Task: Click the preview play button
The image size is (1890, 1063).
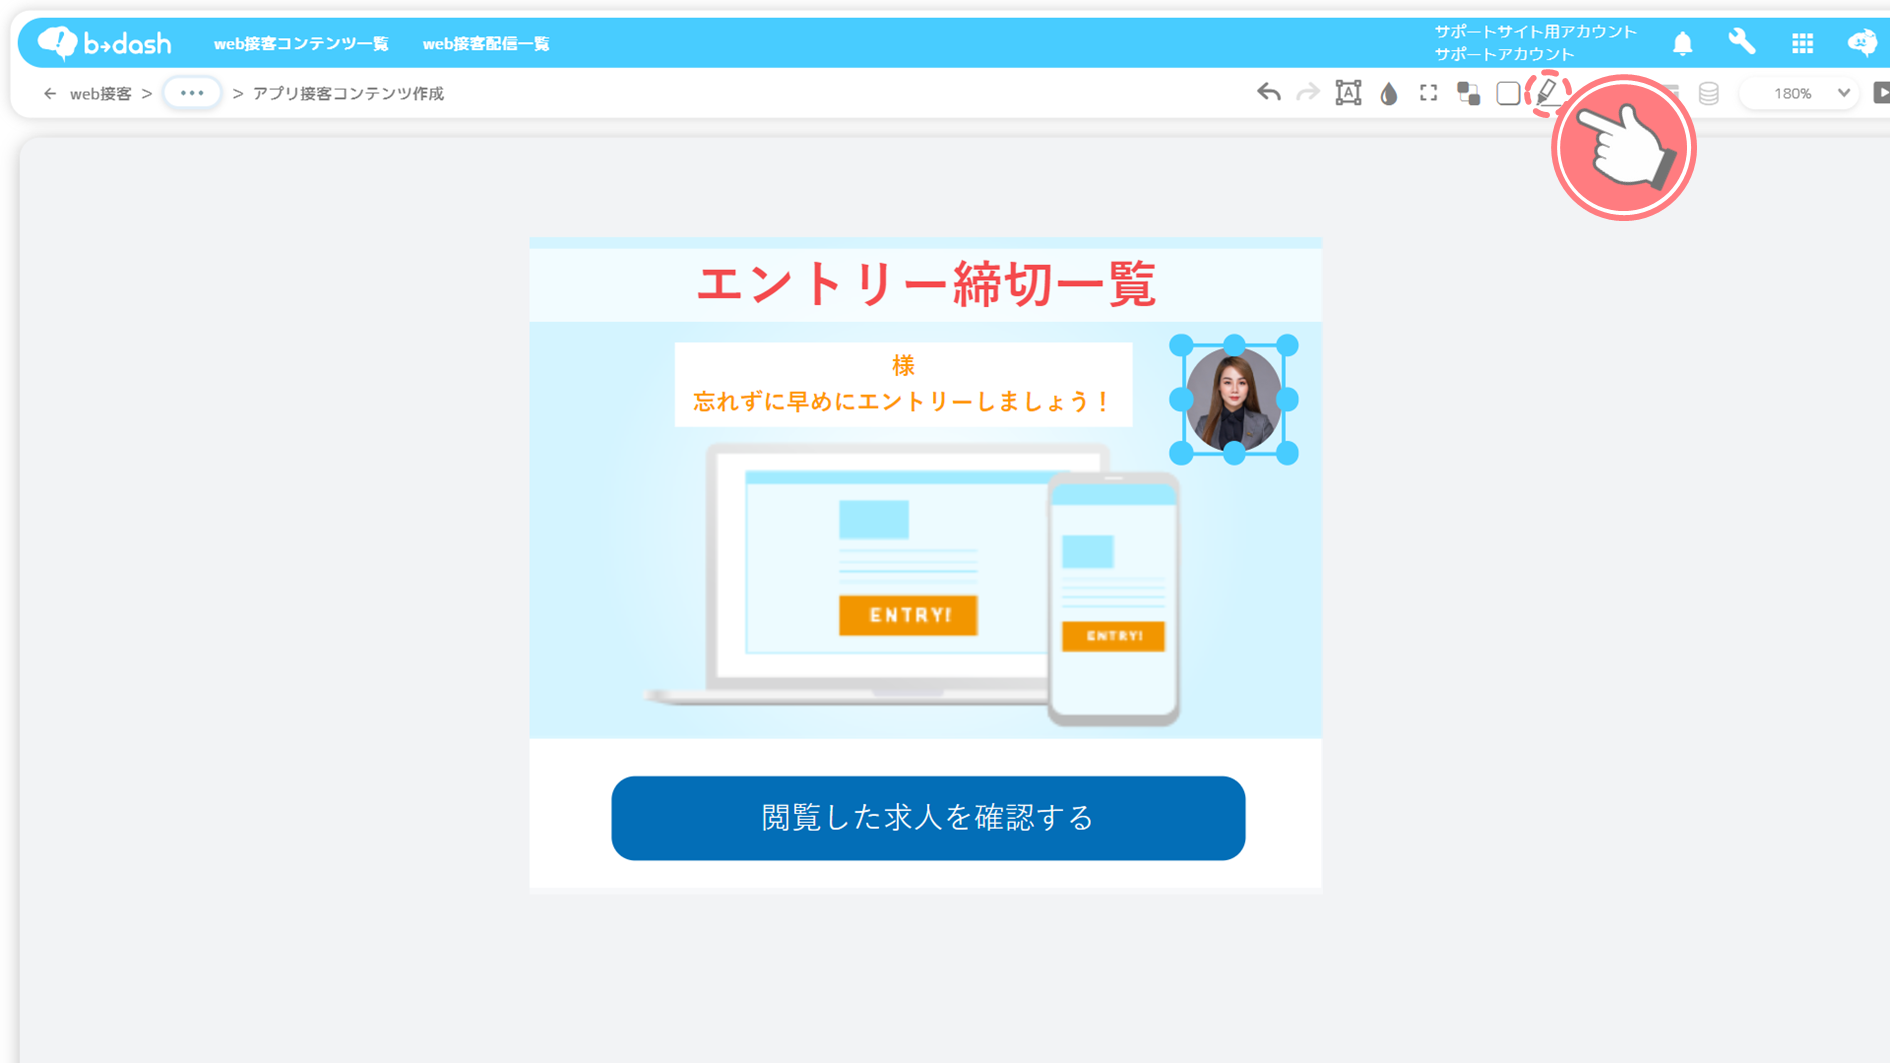Action: coord(1881,93)
